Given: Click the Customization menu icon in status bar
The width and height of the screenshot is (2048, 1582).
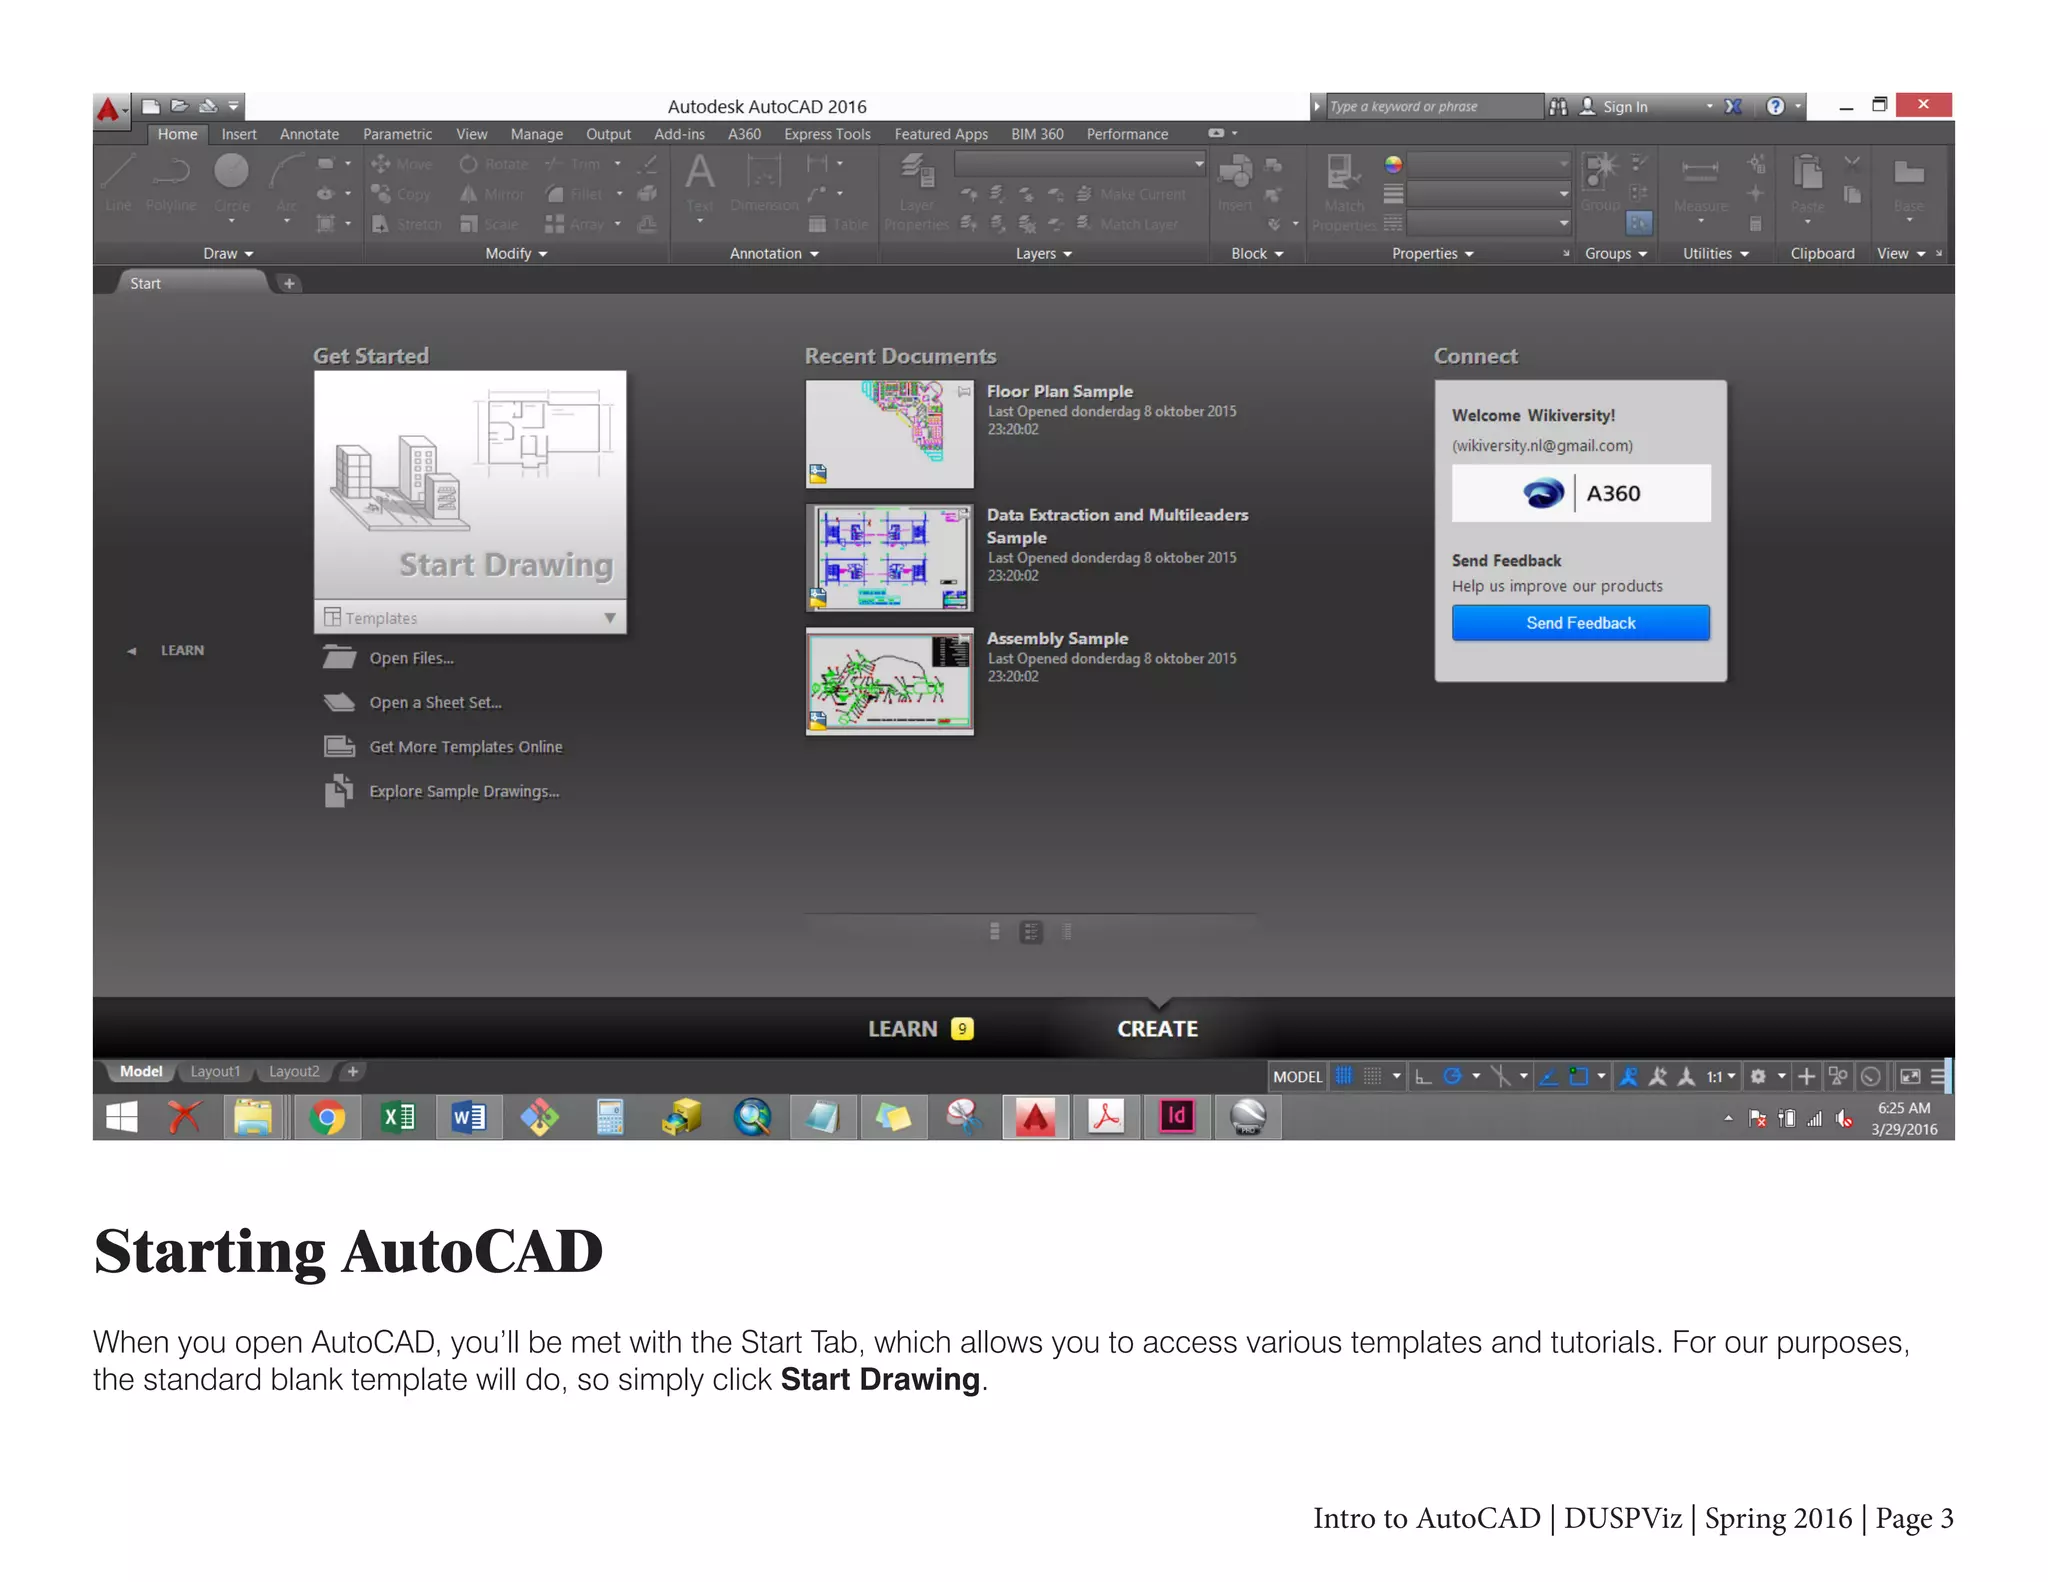Looking at the screenshot, I should [x=1937, y=1076].
